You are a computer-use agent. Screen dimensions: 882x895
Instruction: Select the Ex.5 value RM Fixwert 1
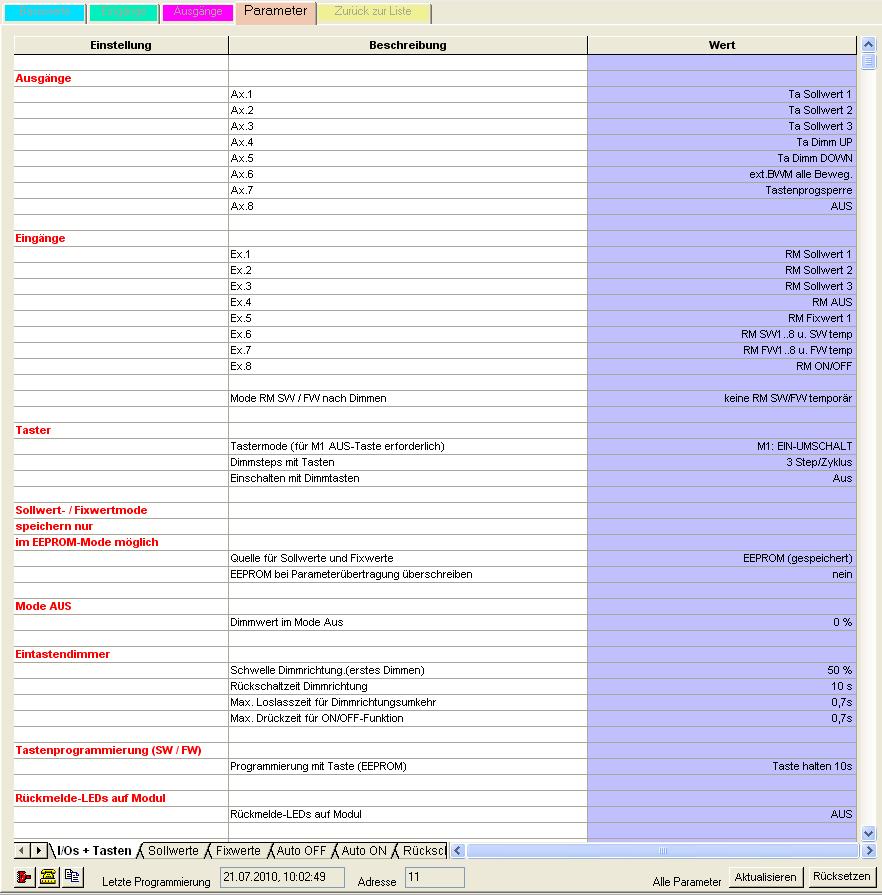[722, 318]
